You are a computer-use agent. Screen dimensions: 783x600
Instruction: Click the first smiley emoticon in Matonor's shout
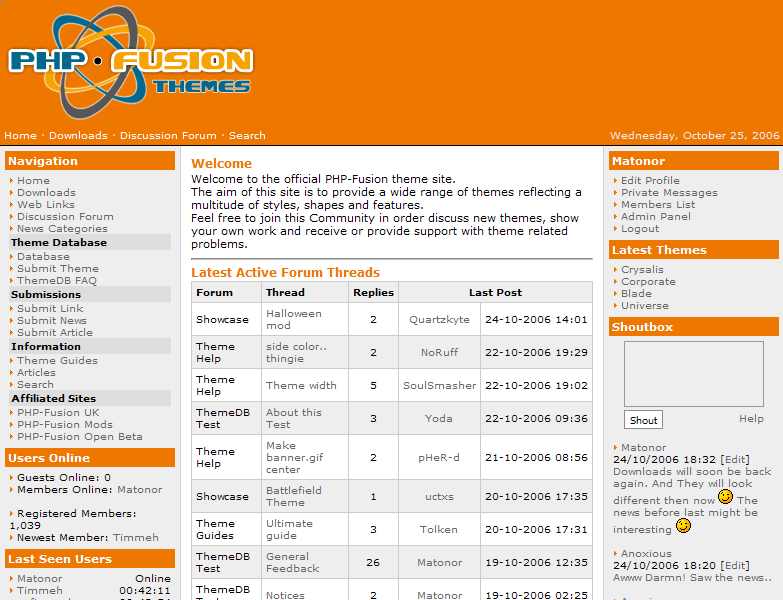(725, 497)
